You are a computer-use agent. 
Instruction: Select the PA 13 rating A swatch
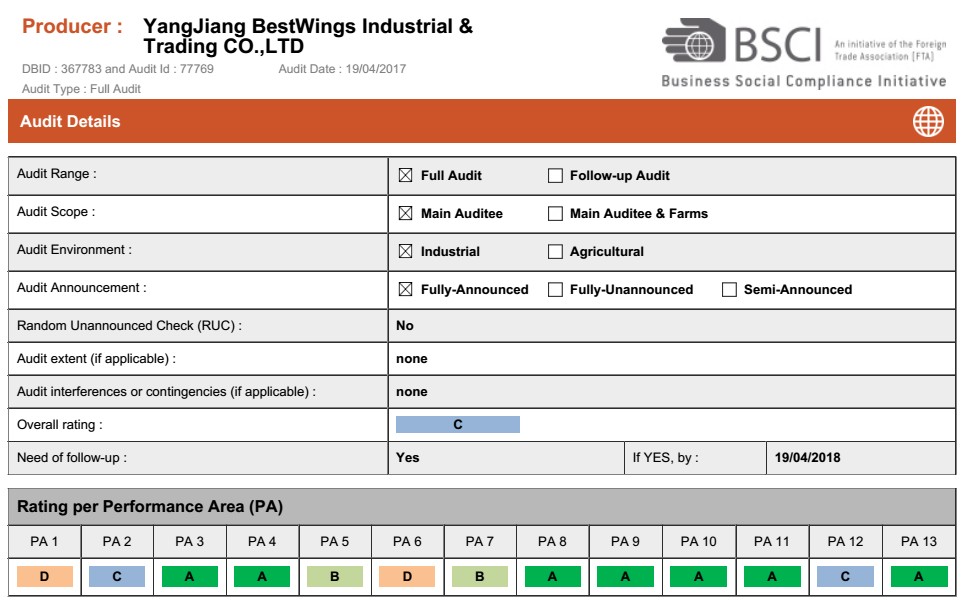pos(918,577)
